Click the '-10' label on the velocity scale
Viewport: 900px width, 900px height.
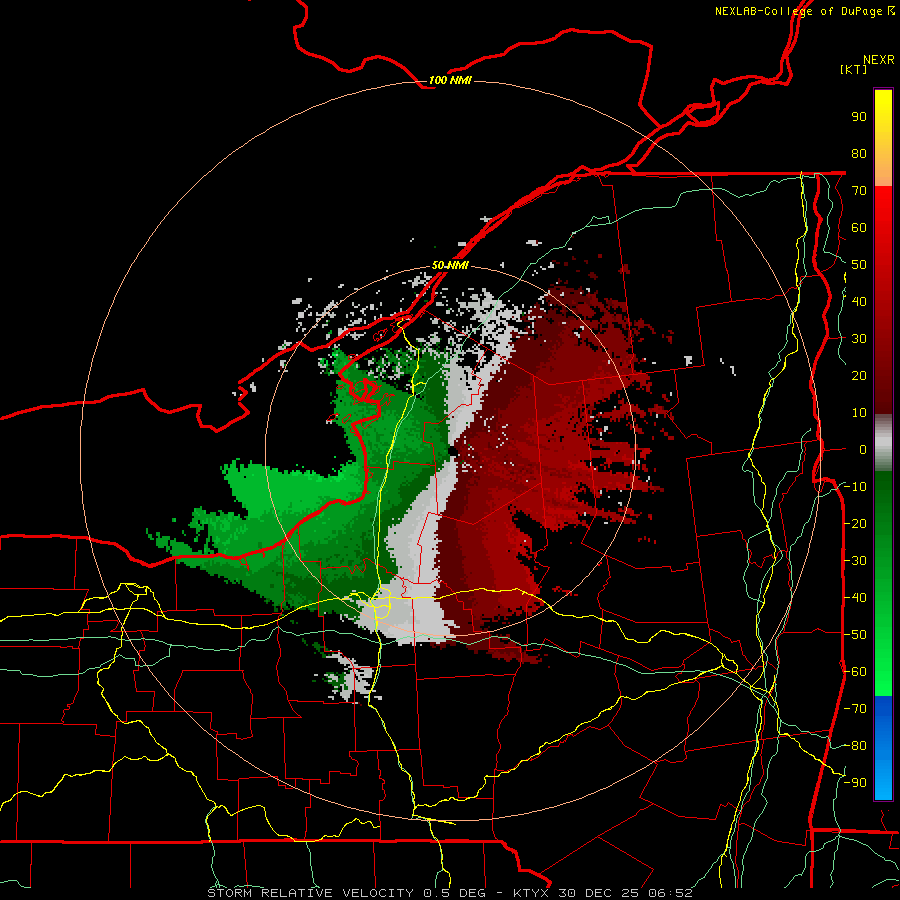855,487
